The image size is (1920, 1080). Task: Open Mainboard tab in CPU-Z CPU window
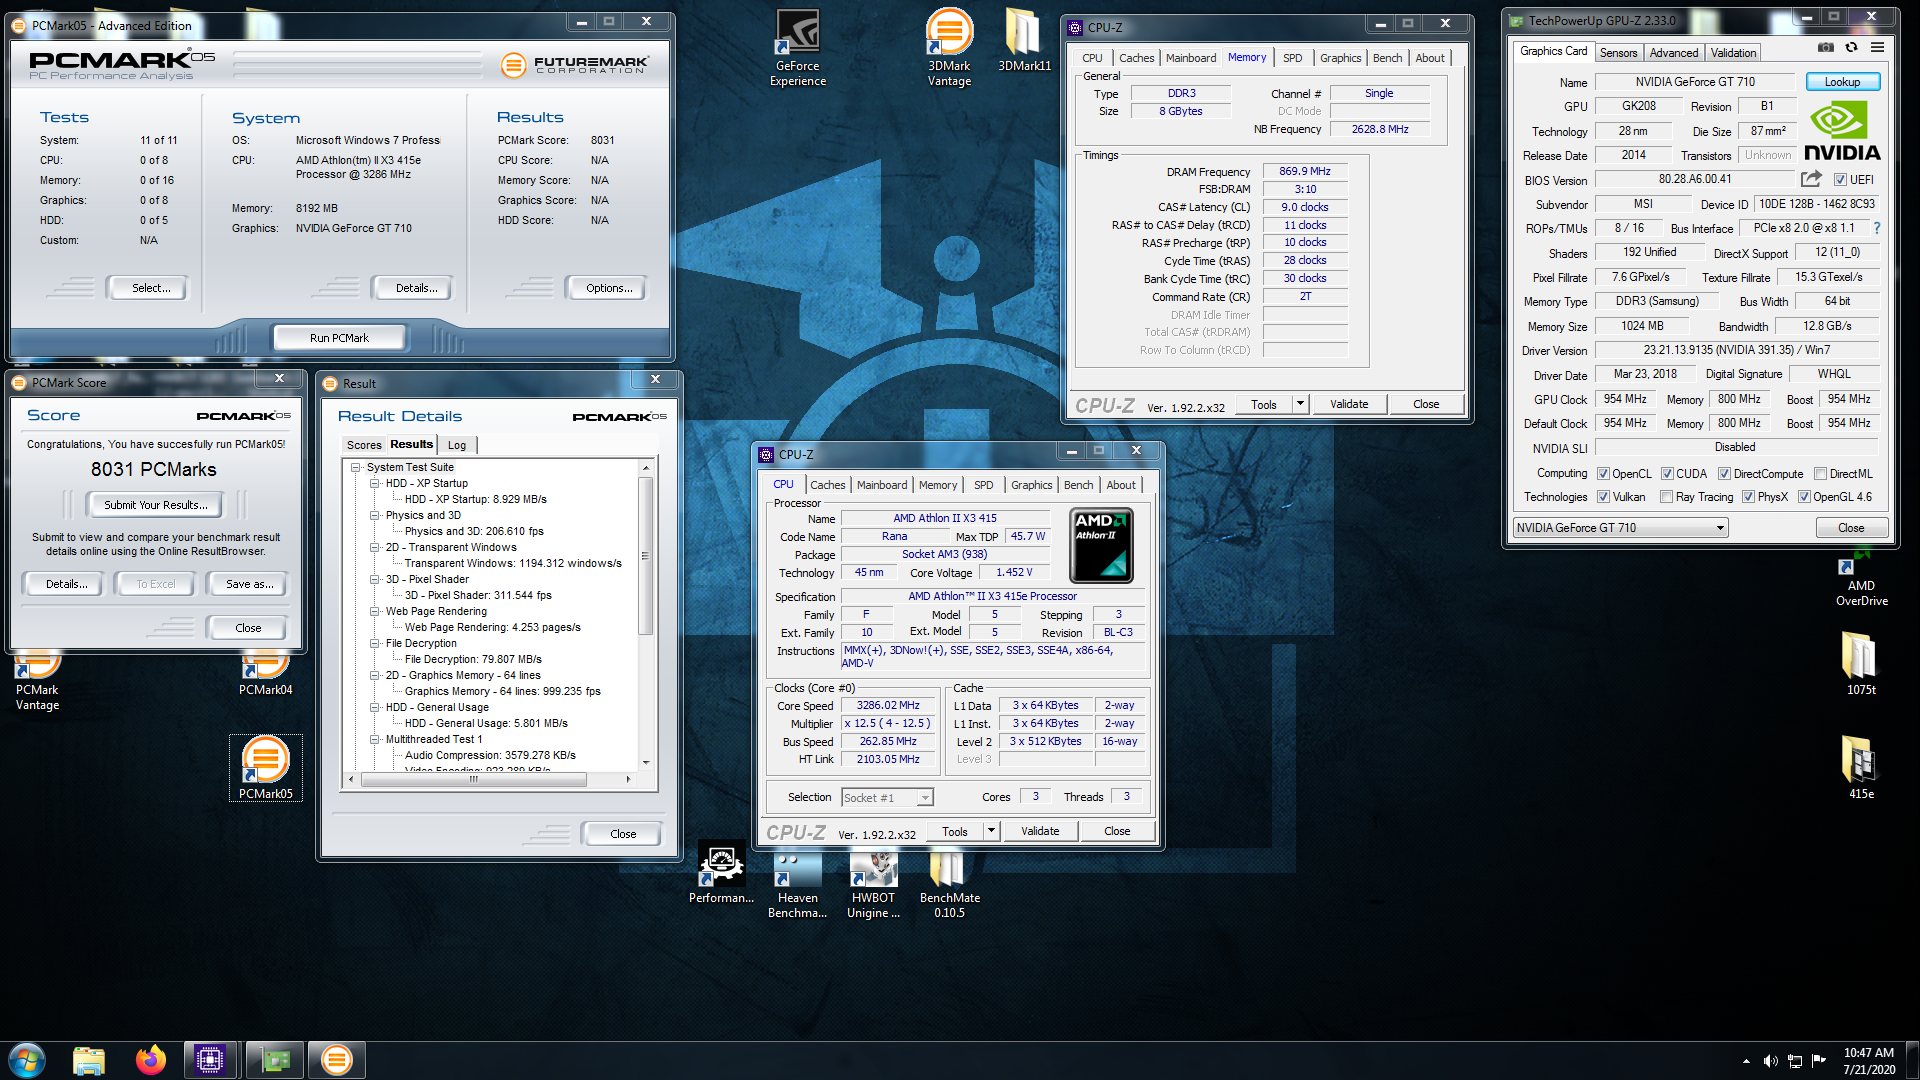[881, 485]
